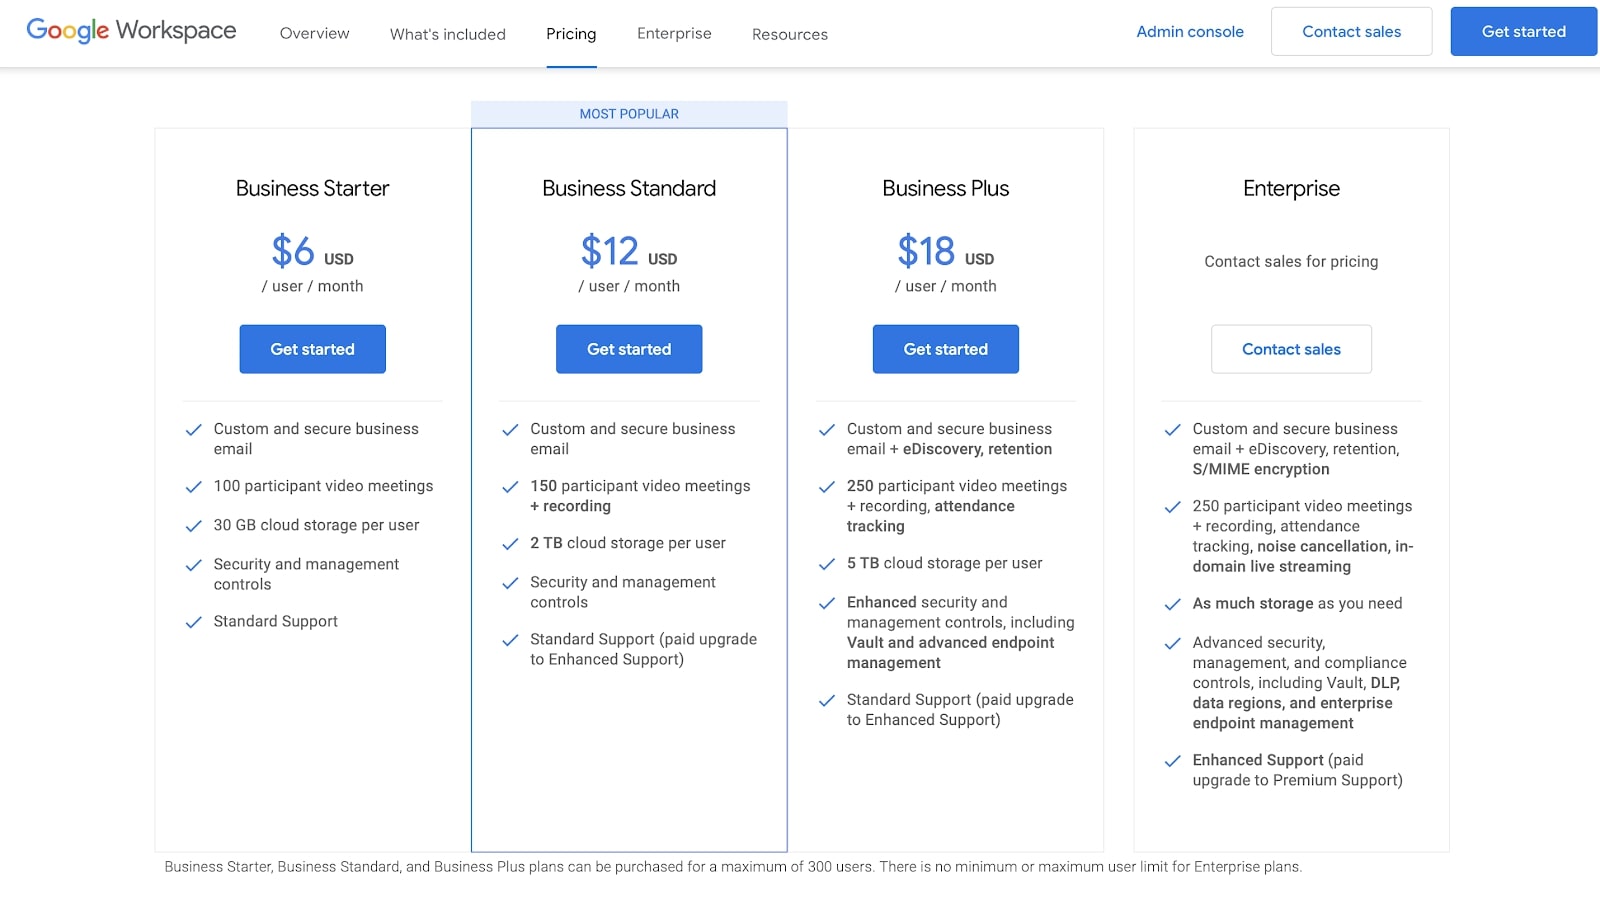Click checkmark beside S/MIME encryption feature
The width and height of the screenshot is (1600, 903).
click(1173, 430)
